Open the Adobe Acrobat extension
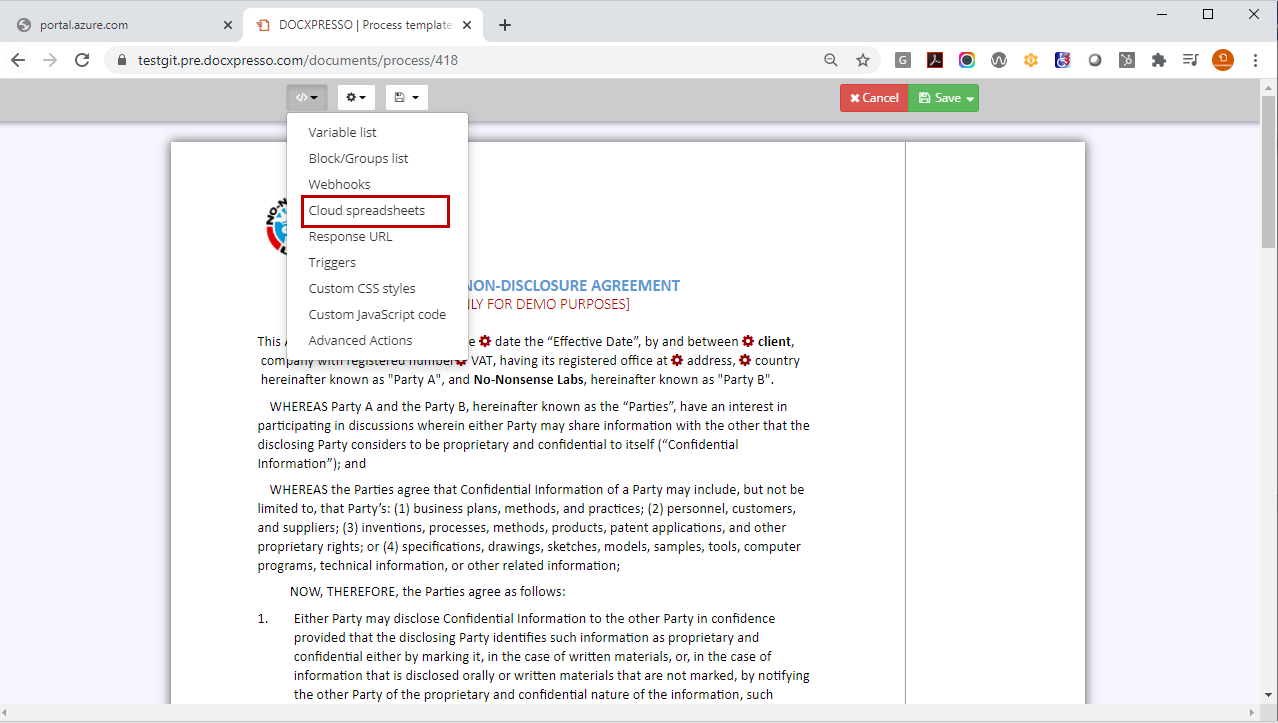This screenshot has width=1278, height=723. [935, 60]
